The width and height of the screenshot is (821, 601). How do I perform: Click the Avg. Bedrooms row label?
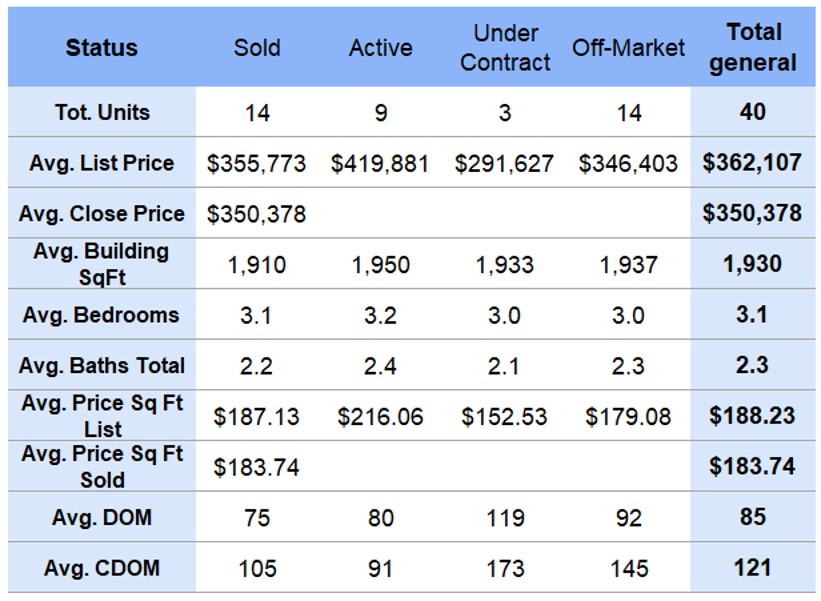pyautogui.click(x=101, y=315)
